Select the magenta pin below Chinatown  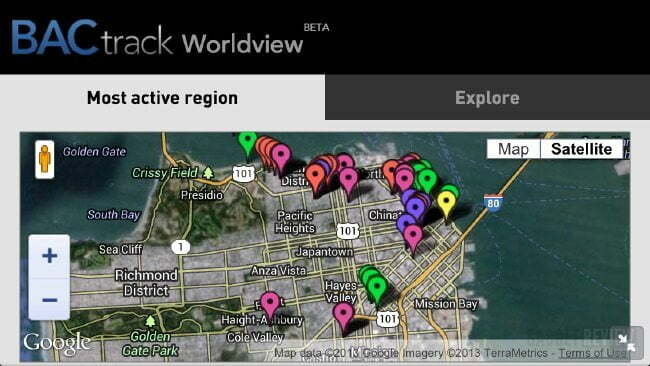click(413, 239)
